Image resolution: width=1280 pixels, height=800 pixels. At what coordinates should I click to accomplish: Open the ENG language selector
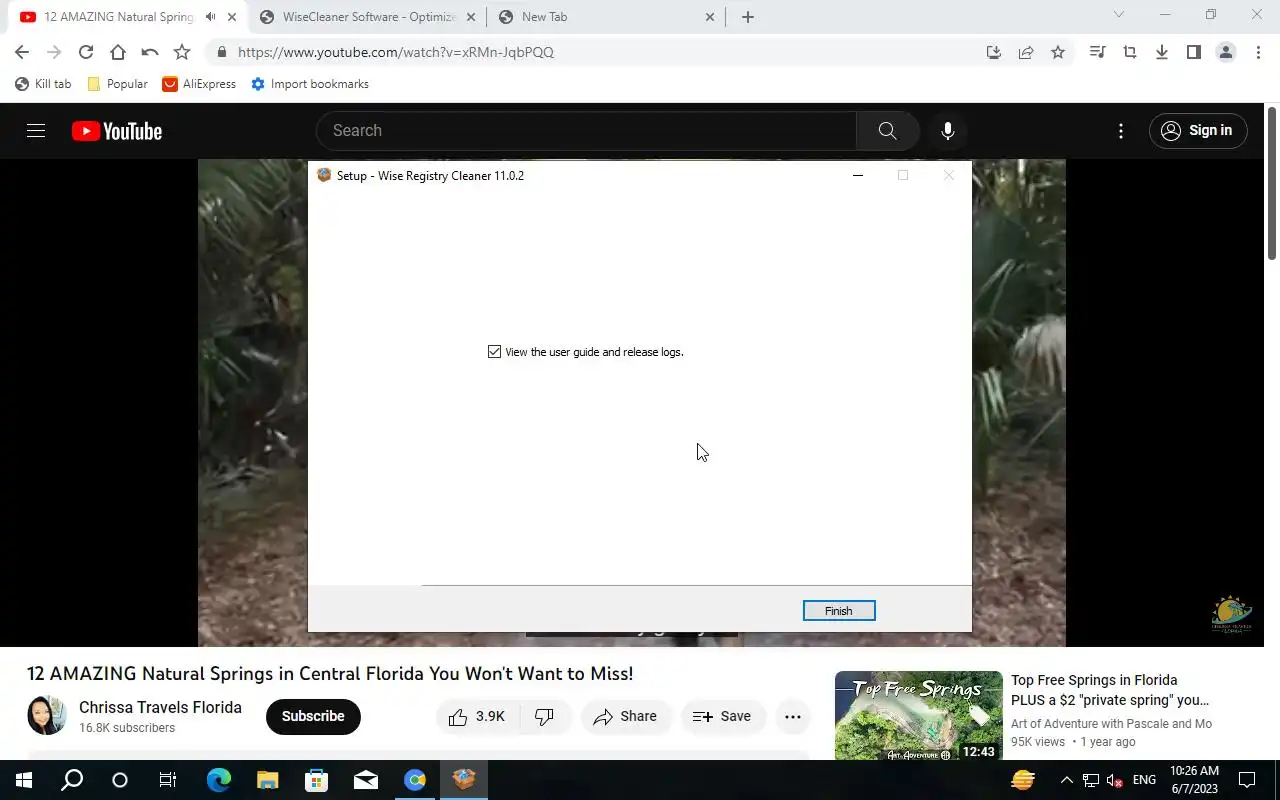pos(1145,780)
